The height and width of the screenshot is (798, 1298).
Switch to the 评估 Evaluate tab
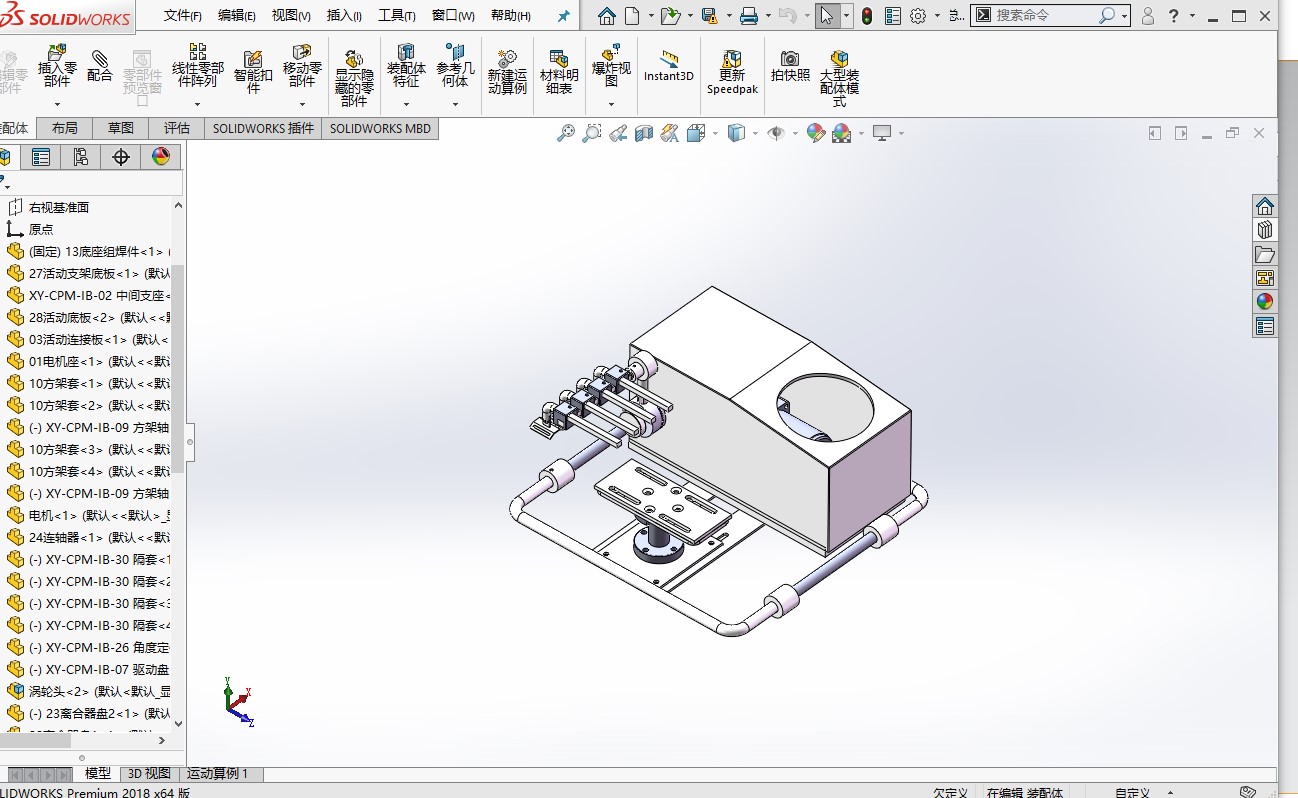coord(177,128)
